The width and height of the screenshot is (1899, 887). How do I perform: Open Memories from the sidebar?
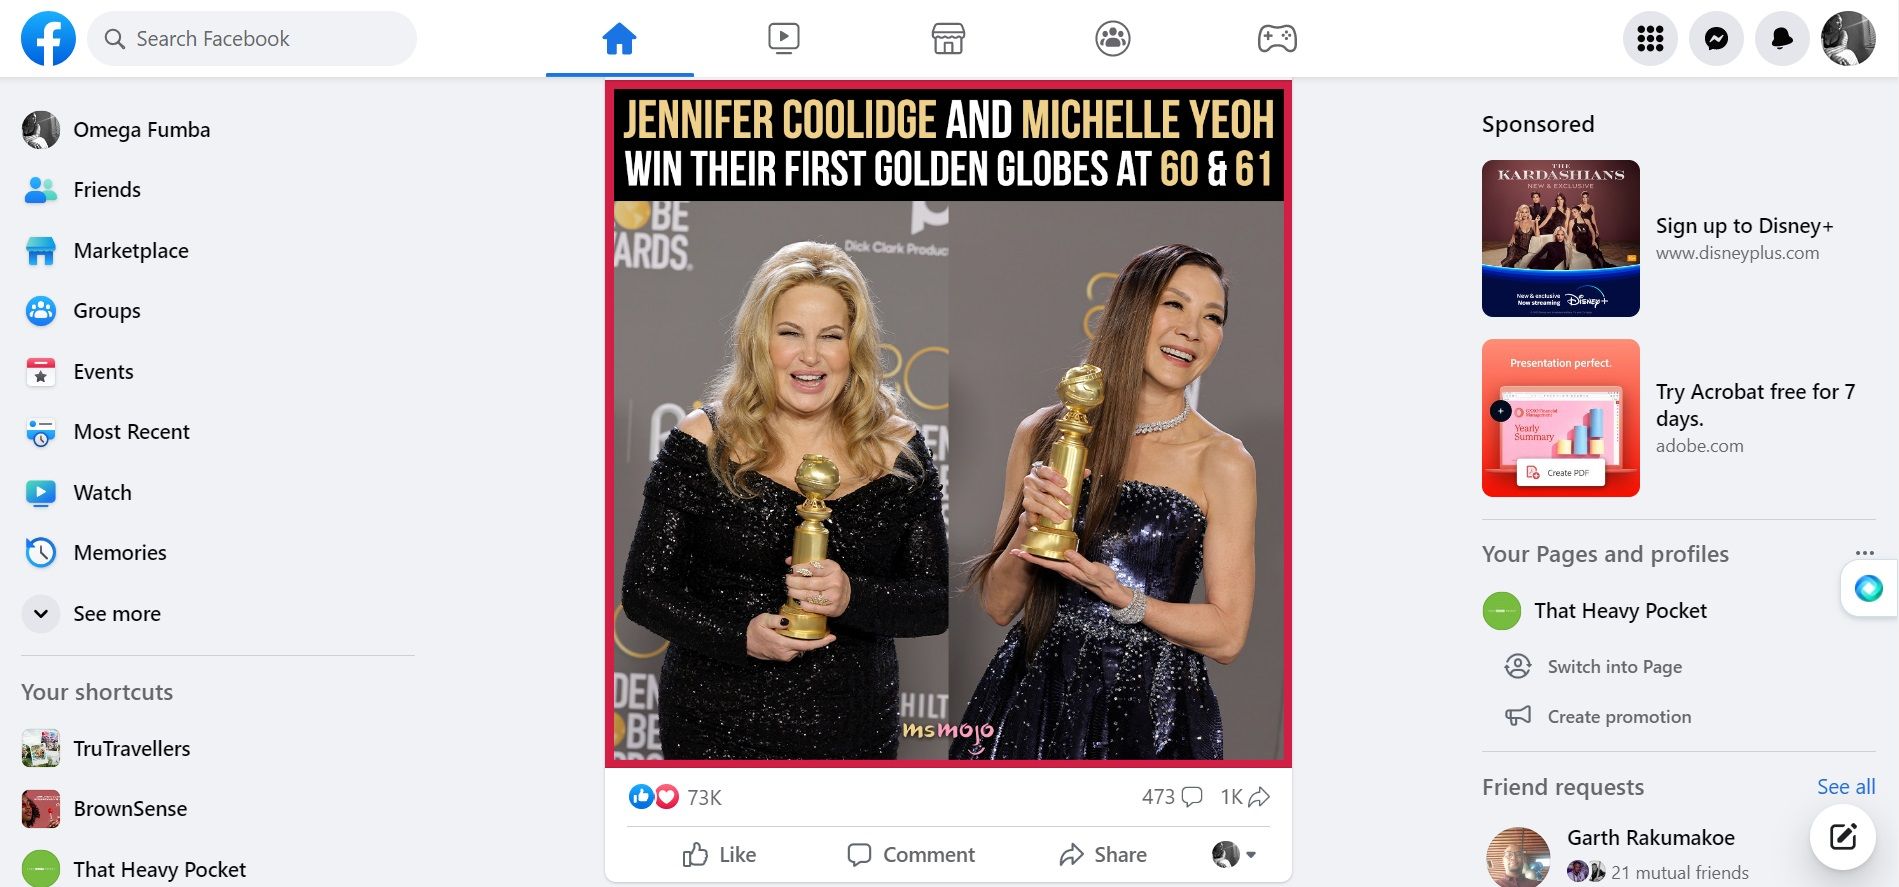click(120, 552)
